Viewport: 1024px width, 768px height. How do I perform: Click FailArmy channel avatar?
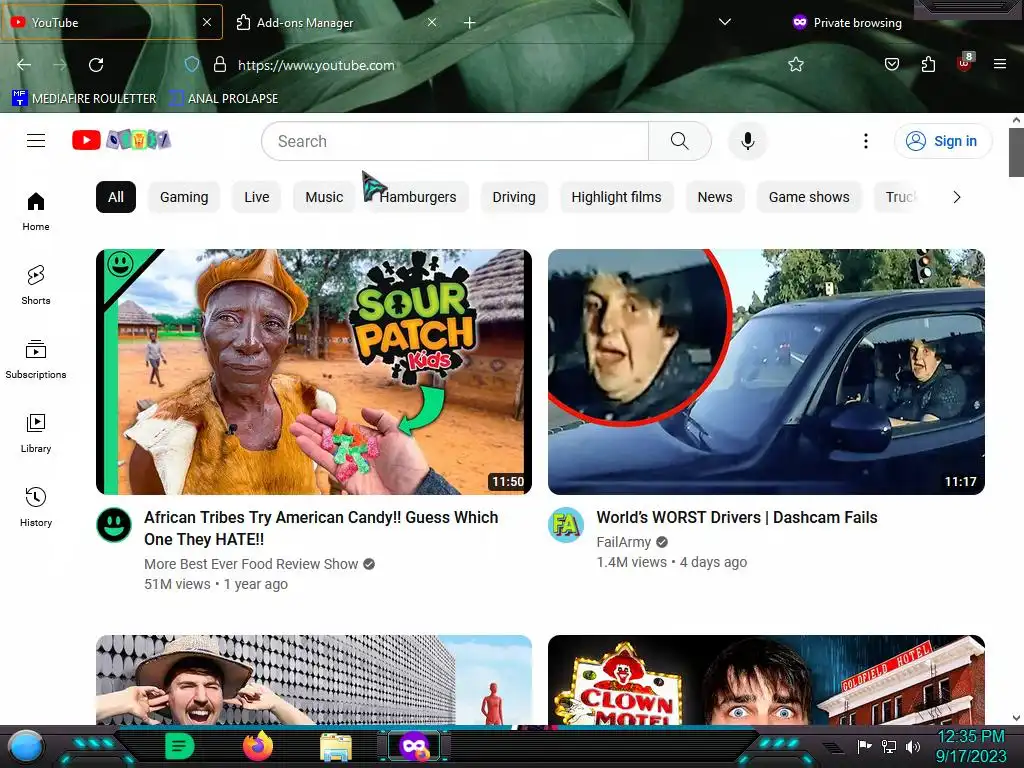click(566, 525)
